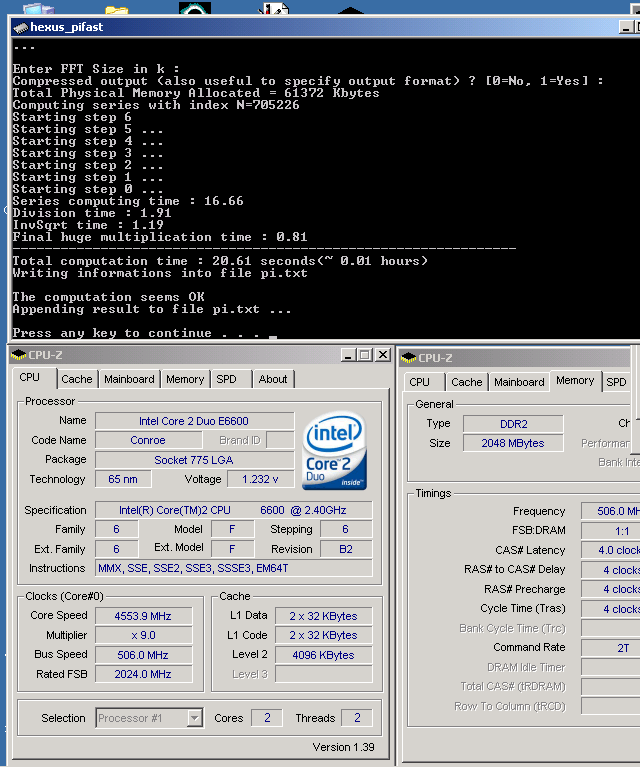Click the L1 Code cache value 2 x 32 KBytes
The image size is (640, 768).
click(x=324, y=635)
